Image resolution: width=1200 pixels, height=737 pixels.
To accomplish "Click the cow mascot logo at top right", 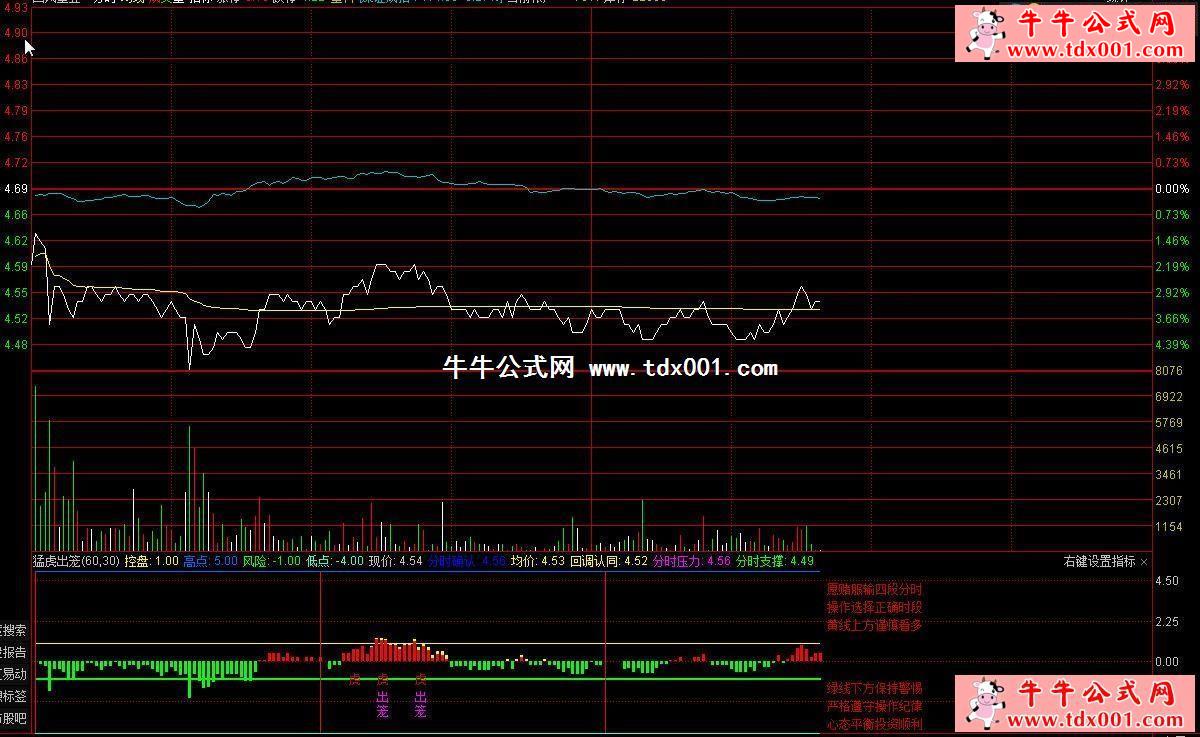I will click(x=986, y=33).
